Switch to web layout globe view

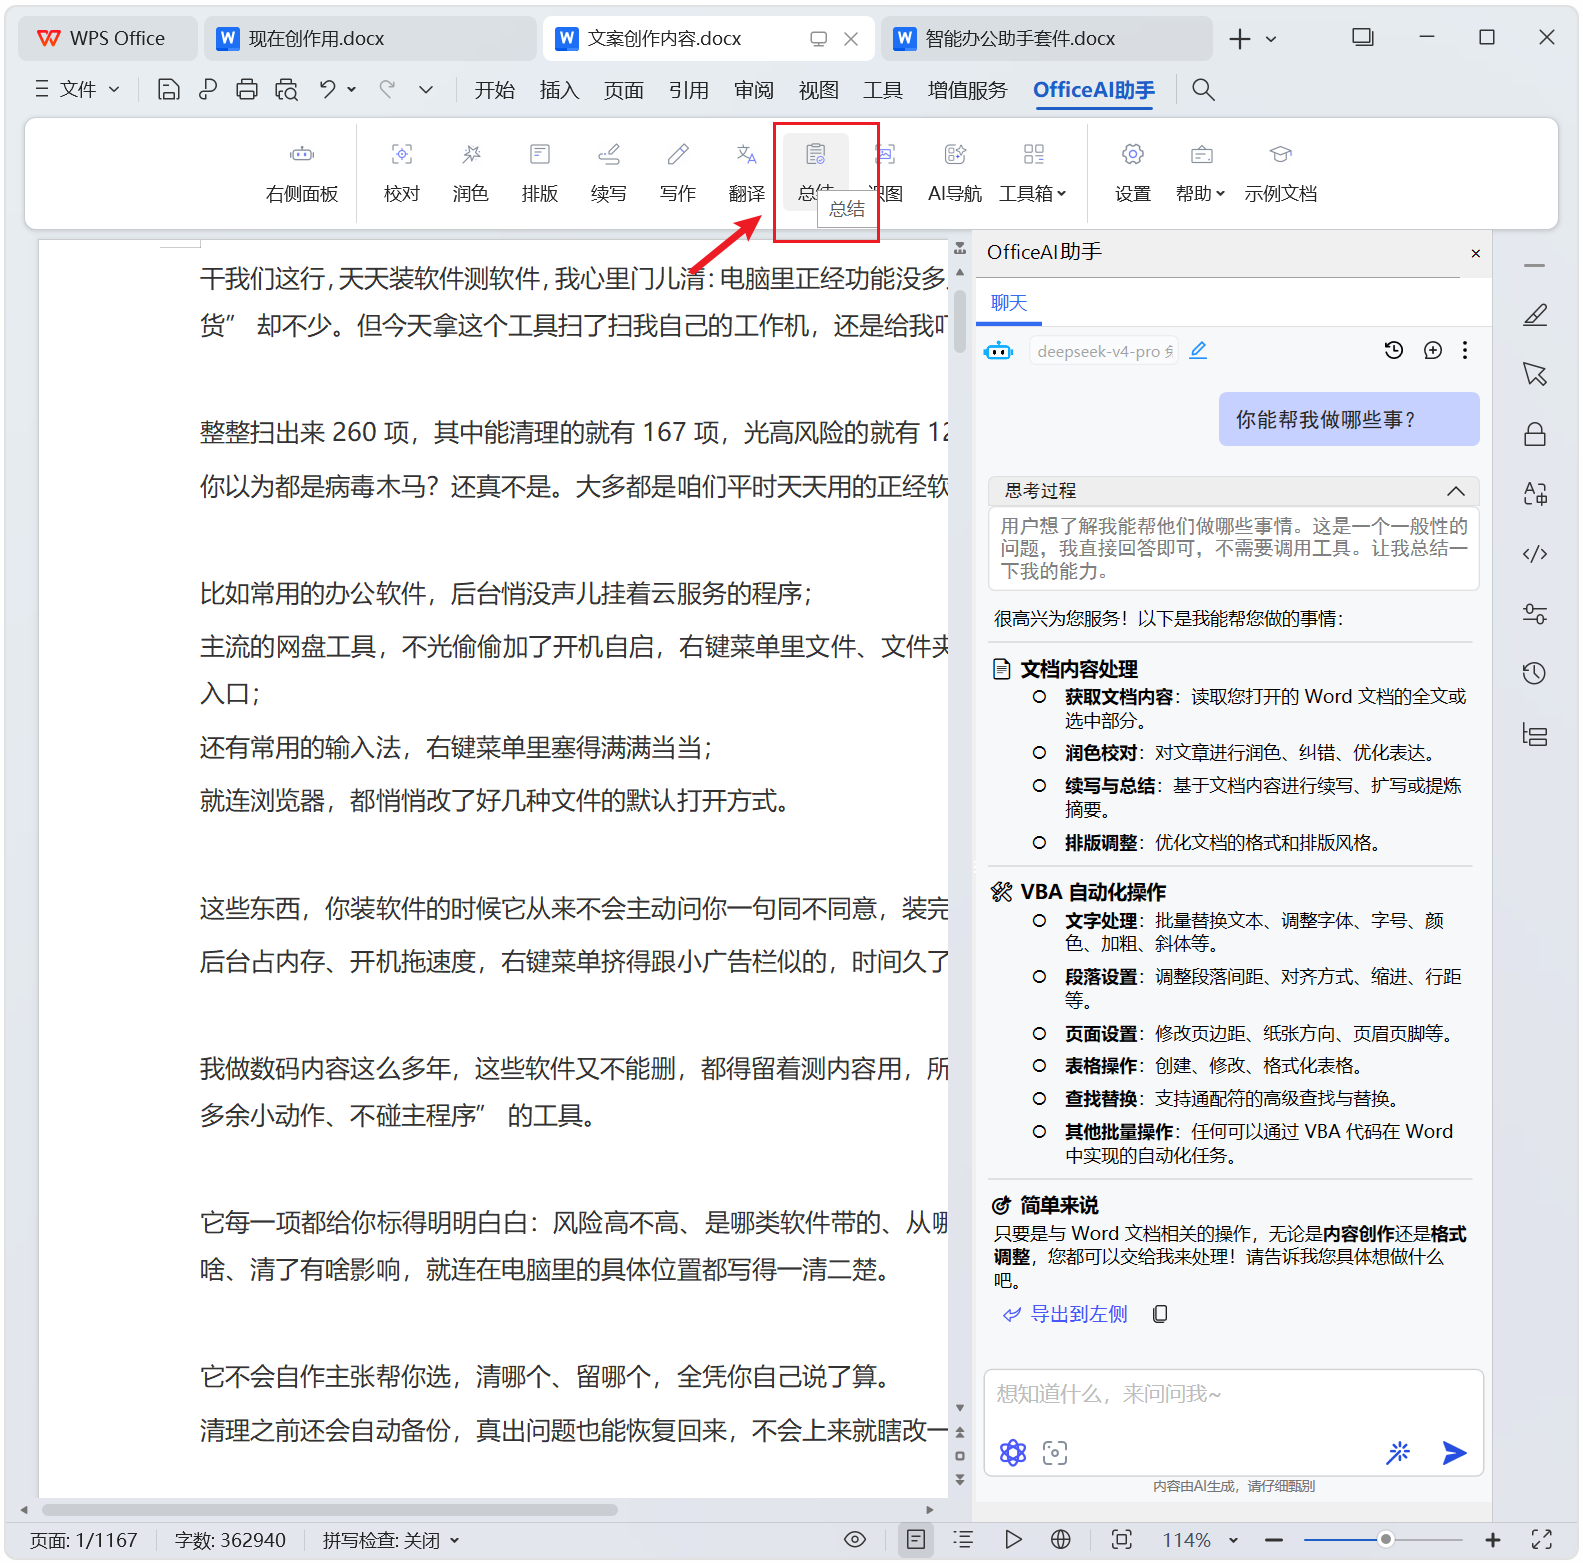point(1061,1539)
